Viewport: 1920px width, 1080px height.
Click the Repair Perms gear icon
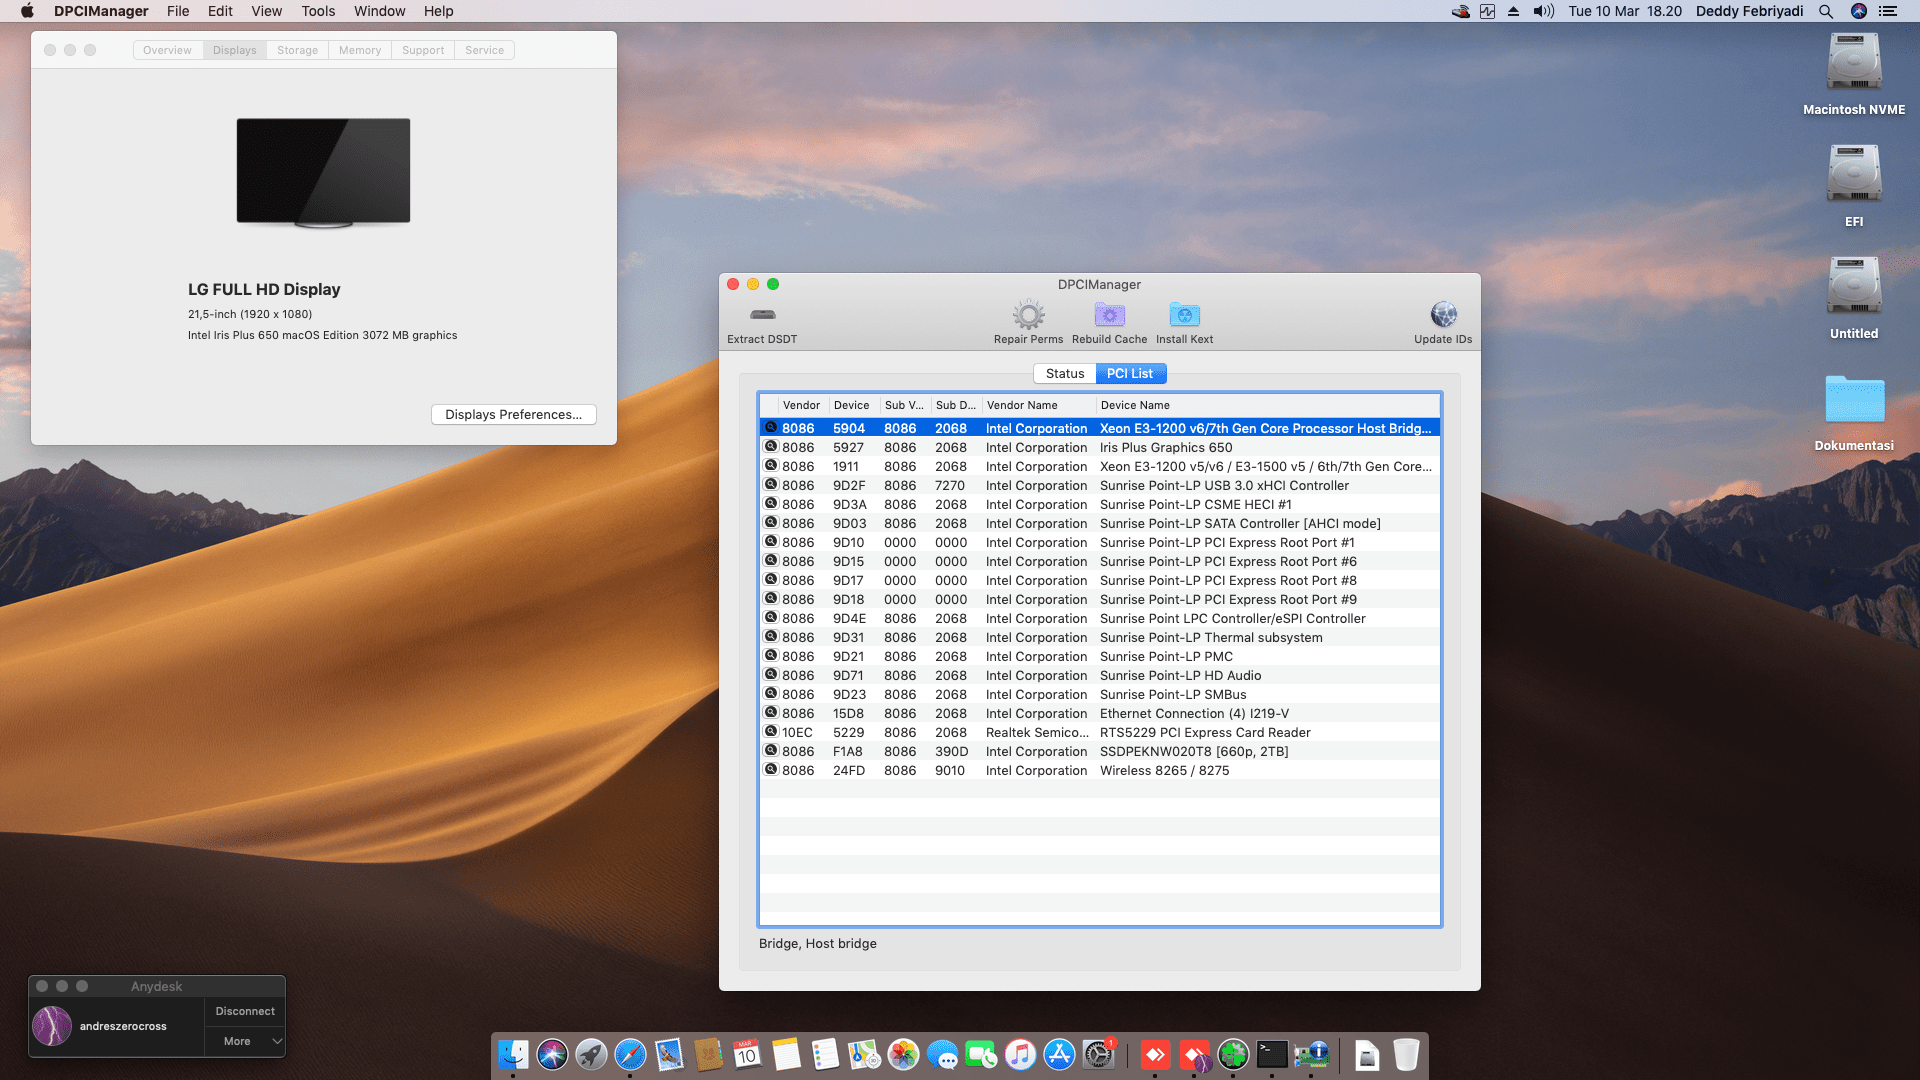[x=1028, y=315]
